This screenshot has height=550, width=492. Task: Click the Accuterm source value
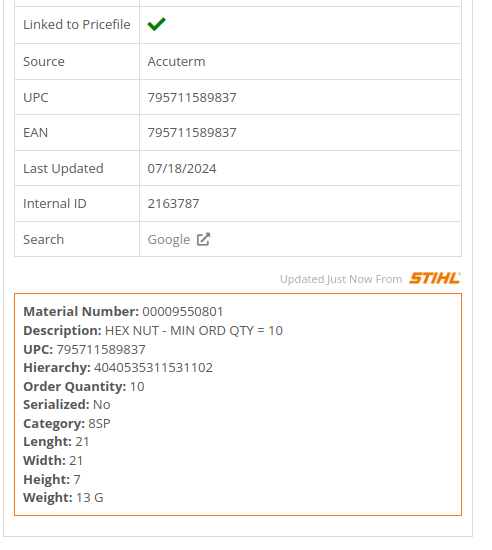tap(176, 61)
